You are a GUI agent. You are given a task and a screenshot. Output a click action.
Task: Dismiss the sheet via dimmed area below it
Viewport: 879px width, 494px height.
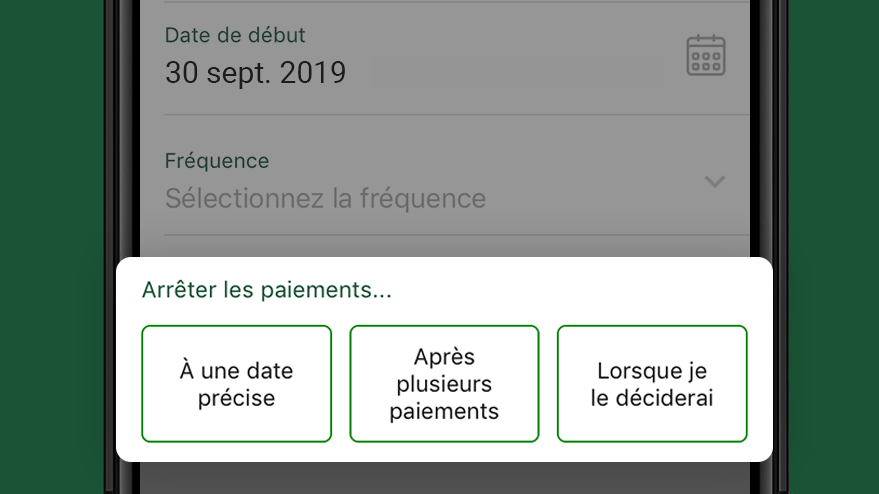point(445,478)
